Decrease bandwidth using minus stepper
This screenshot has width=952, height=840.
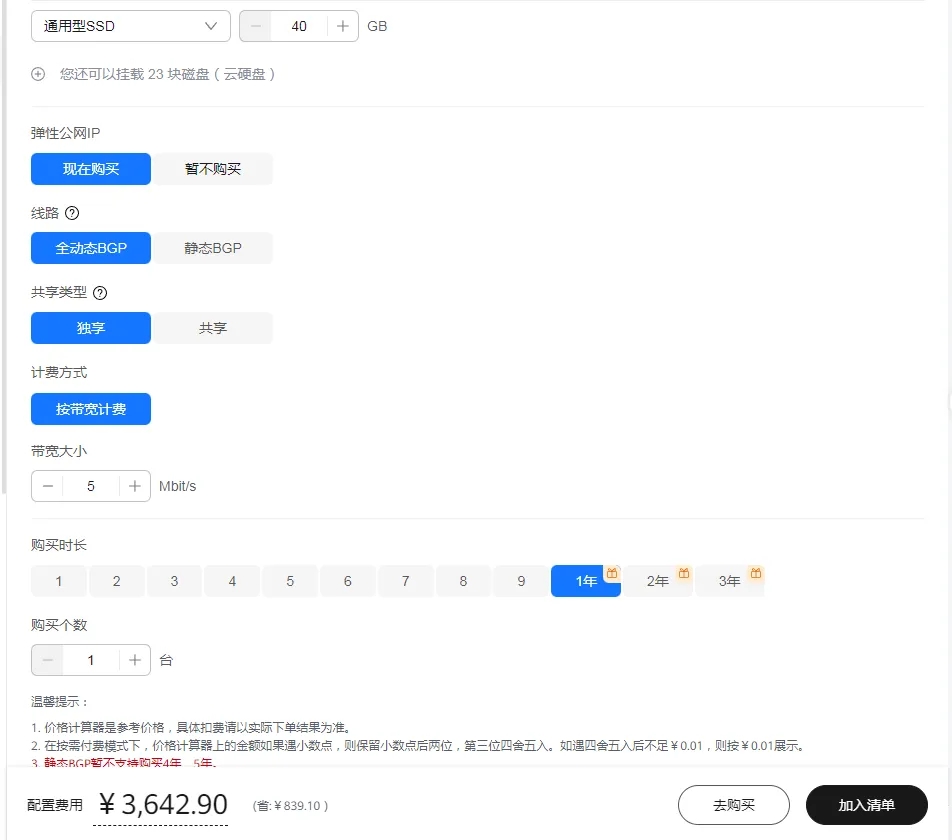click(47, 486)
